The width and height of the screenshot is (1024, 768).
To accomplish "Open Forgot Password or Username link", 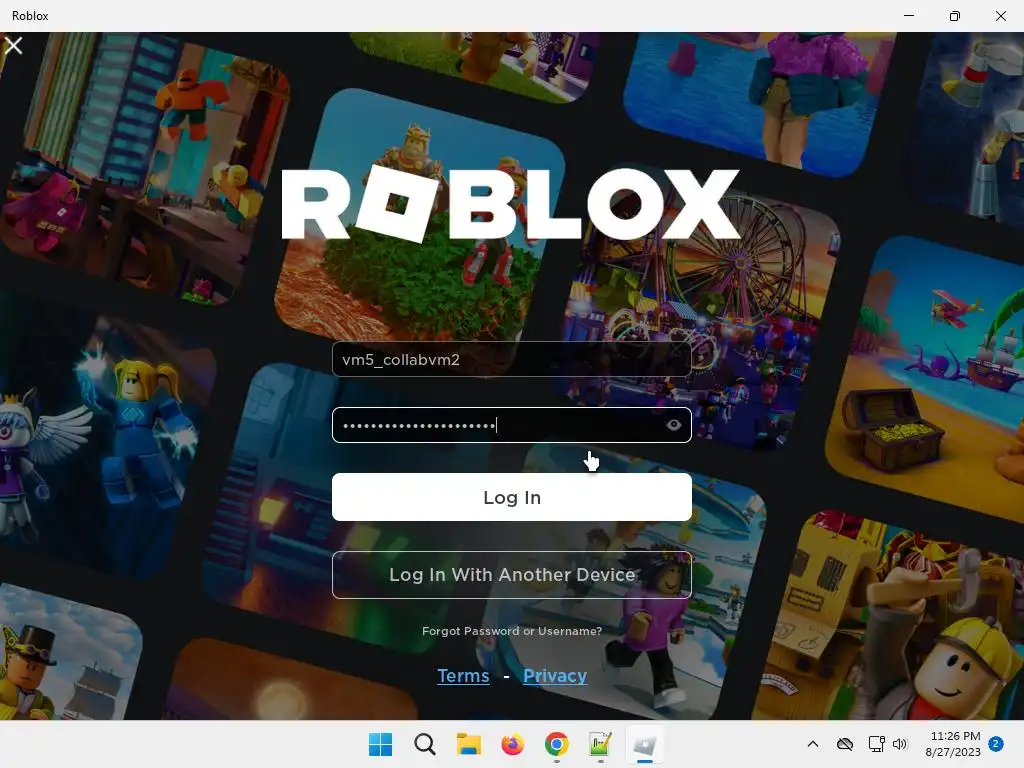I will coord(511,631).
